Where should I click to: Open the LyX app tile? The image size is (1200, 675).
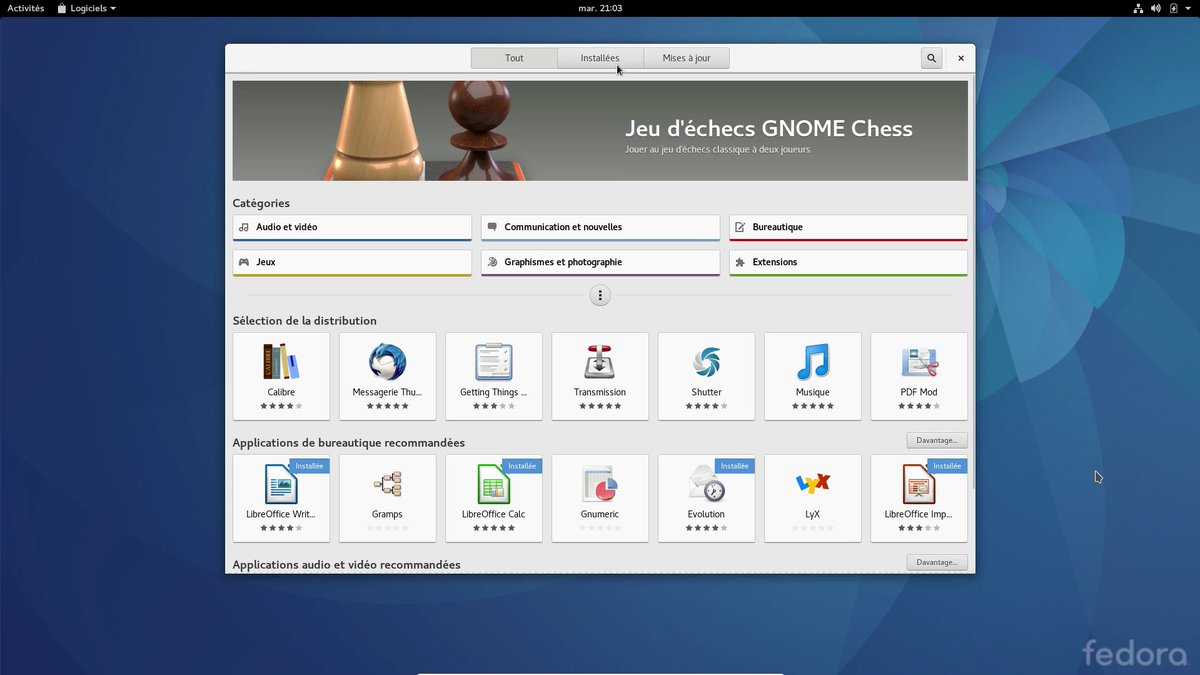pos(813,498)
